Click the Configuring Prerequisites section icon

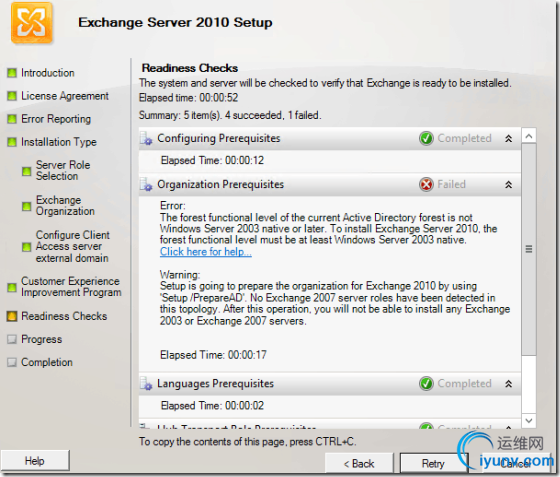146,139
